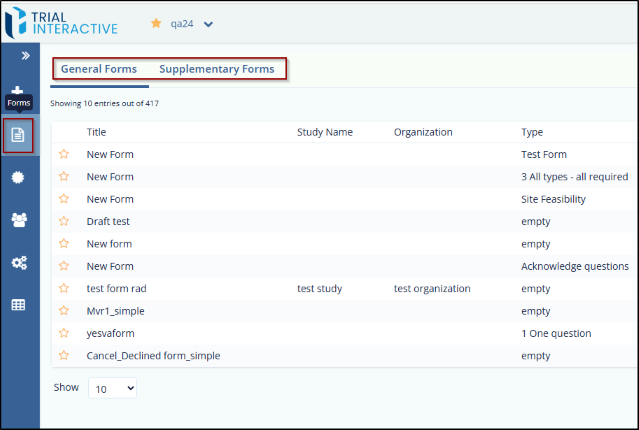Favorite the test form rad row
Viewport: 639px width, 430px height.
point(64,288)
